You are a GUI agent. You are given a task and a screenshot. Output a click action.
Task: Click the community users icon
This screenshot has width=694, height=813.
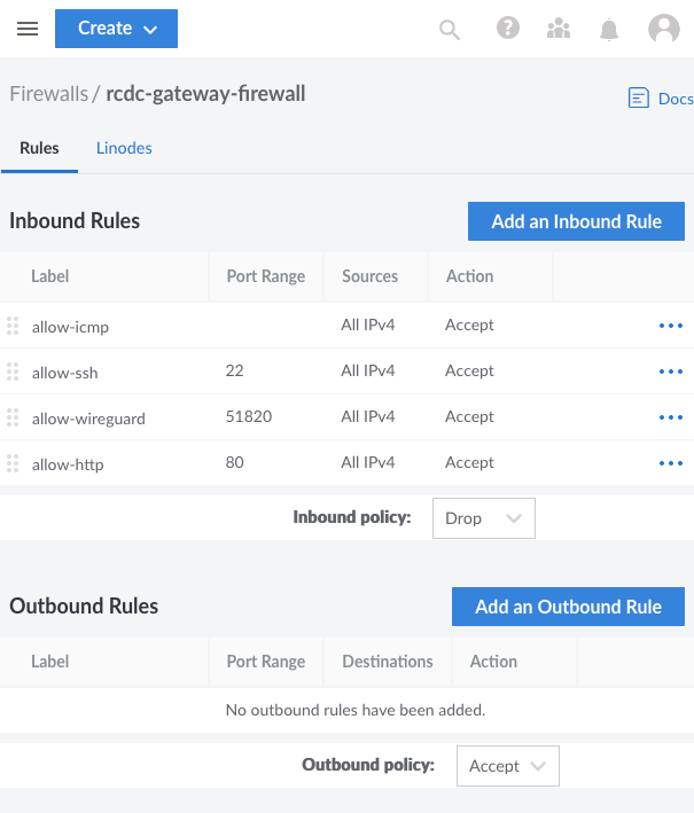coord(559,29)
